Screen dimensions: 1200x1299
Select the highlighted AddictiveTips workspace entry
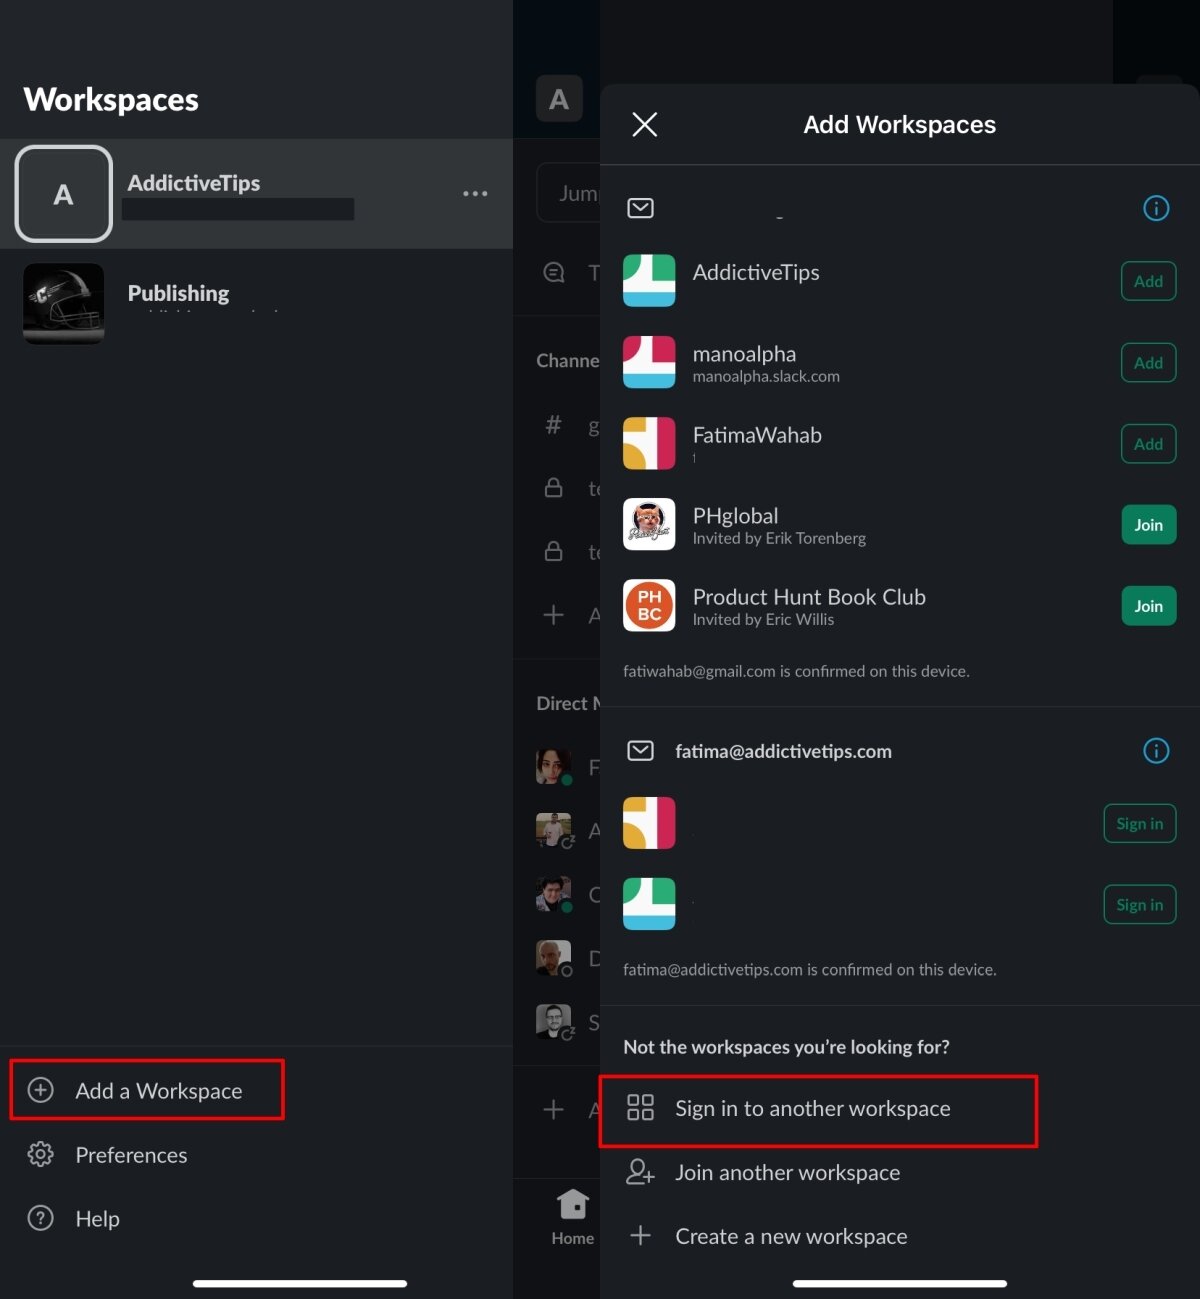pyautogui.click(x=256, y=193)
